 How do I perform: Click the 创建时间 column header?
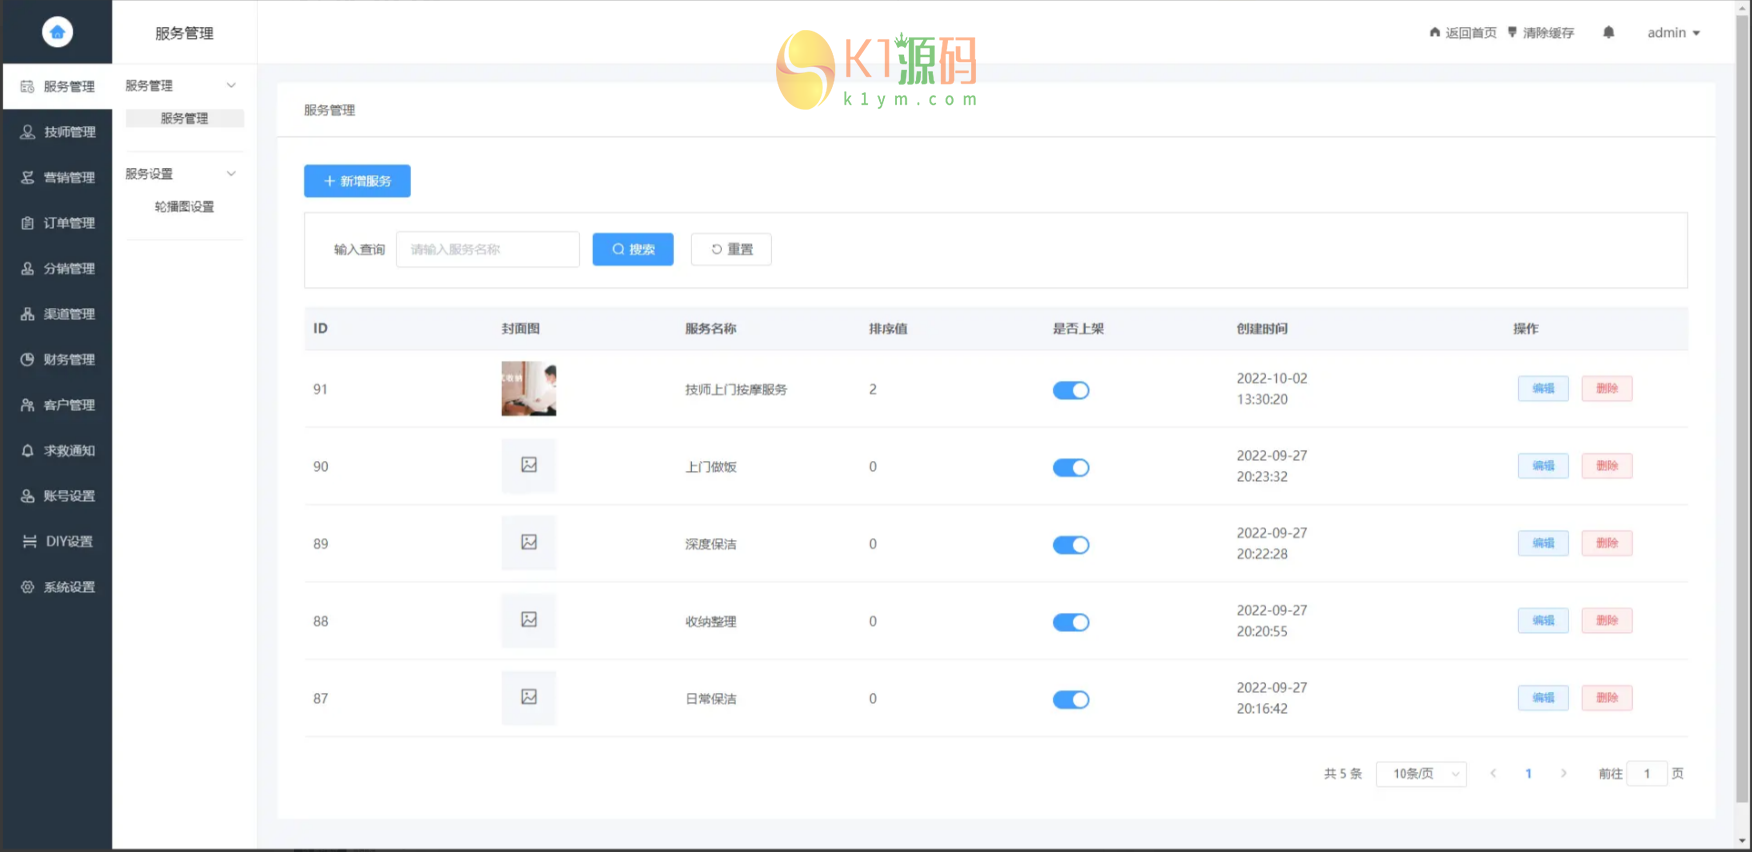click(1262, 329)
